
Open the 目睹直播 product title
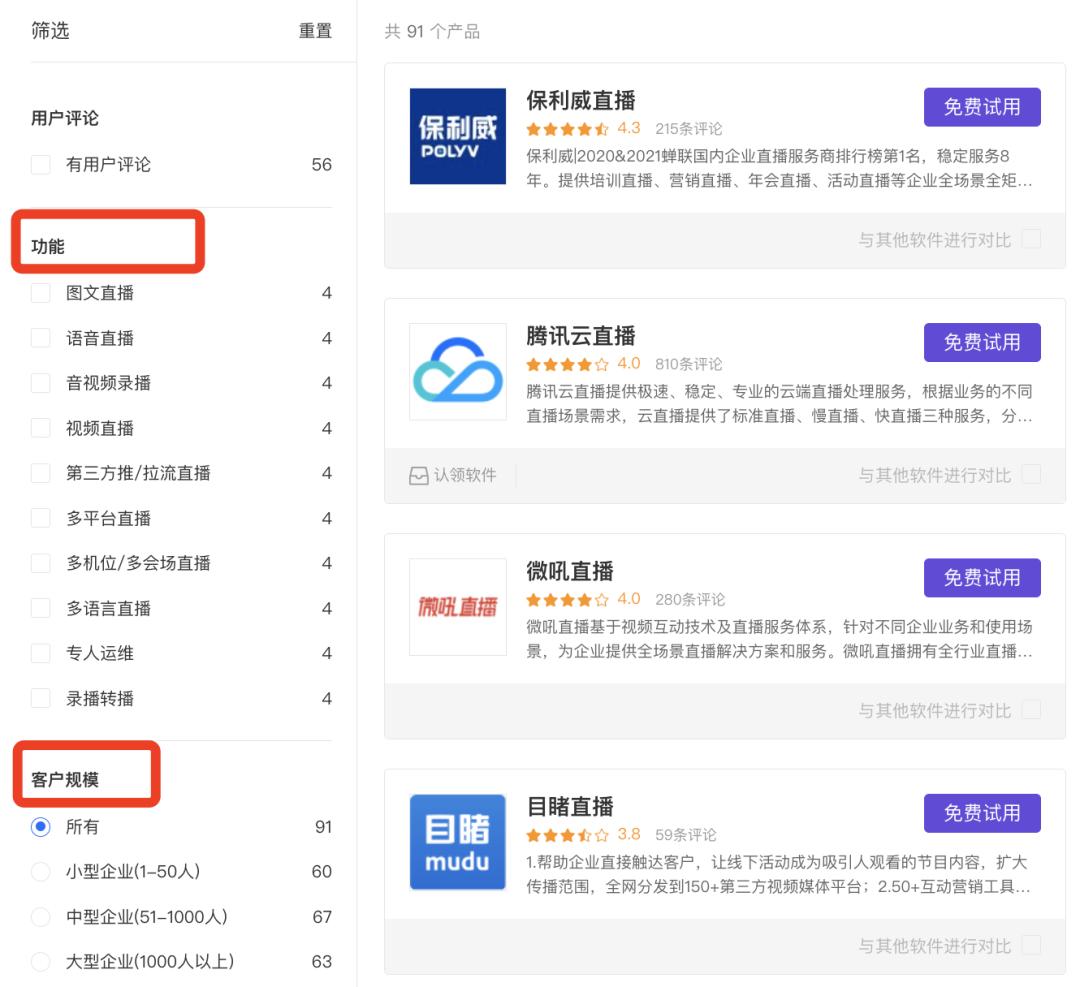coord(570,807)
